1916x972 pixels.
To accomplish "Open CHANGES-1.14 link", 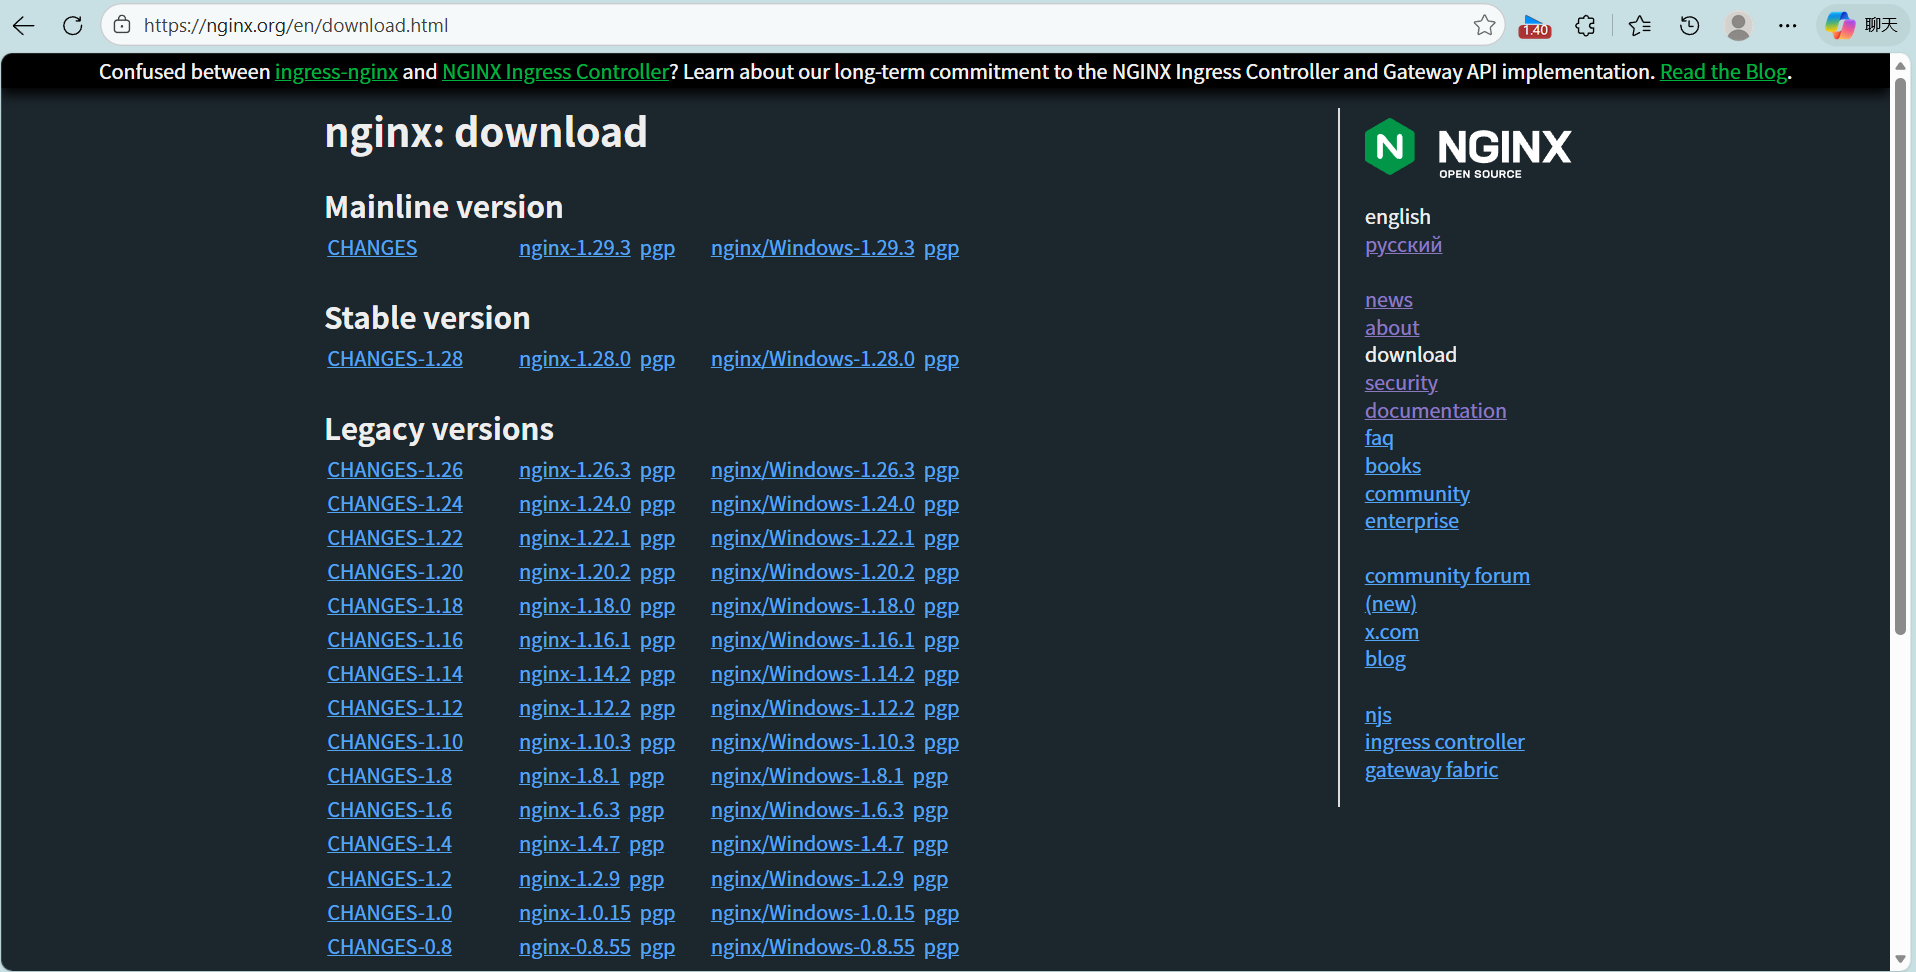I will pos(395,674).
